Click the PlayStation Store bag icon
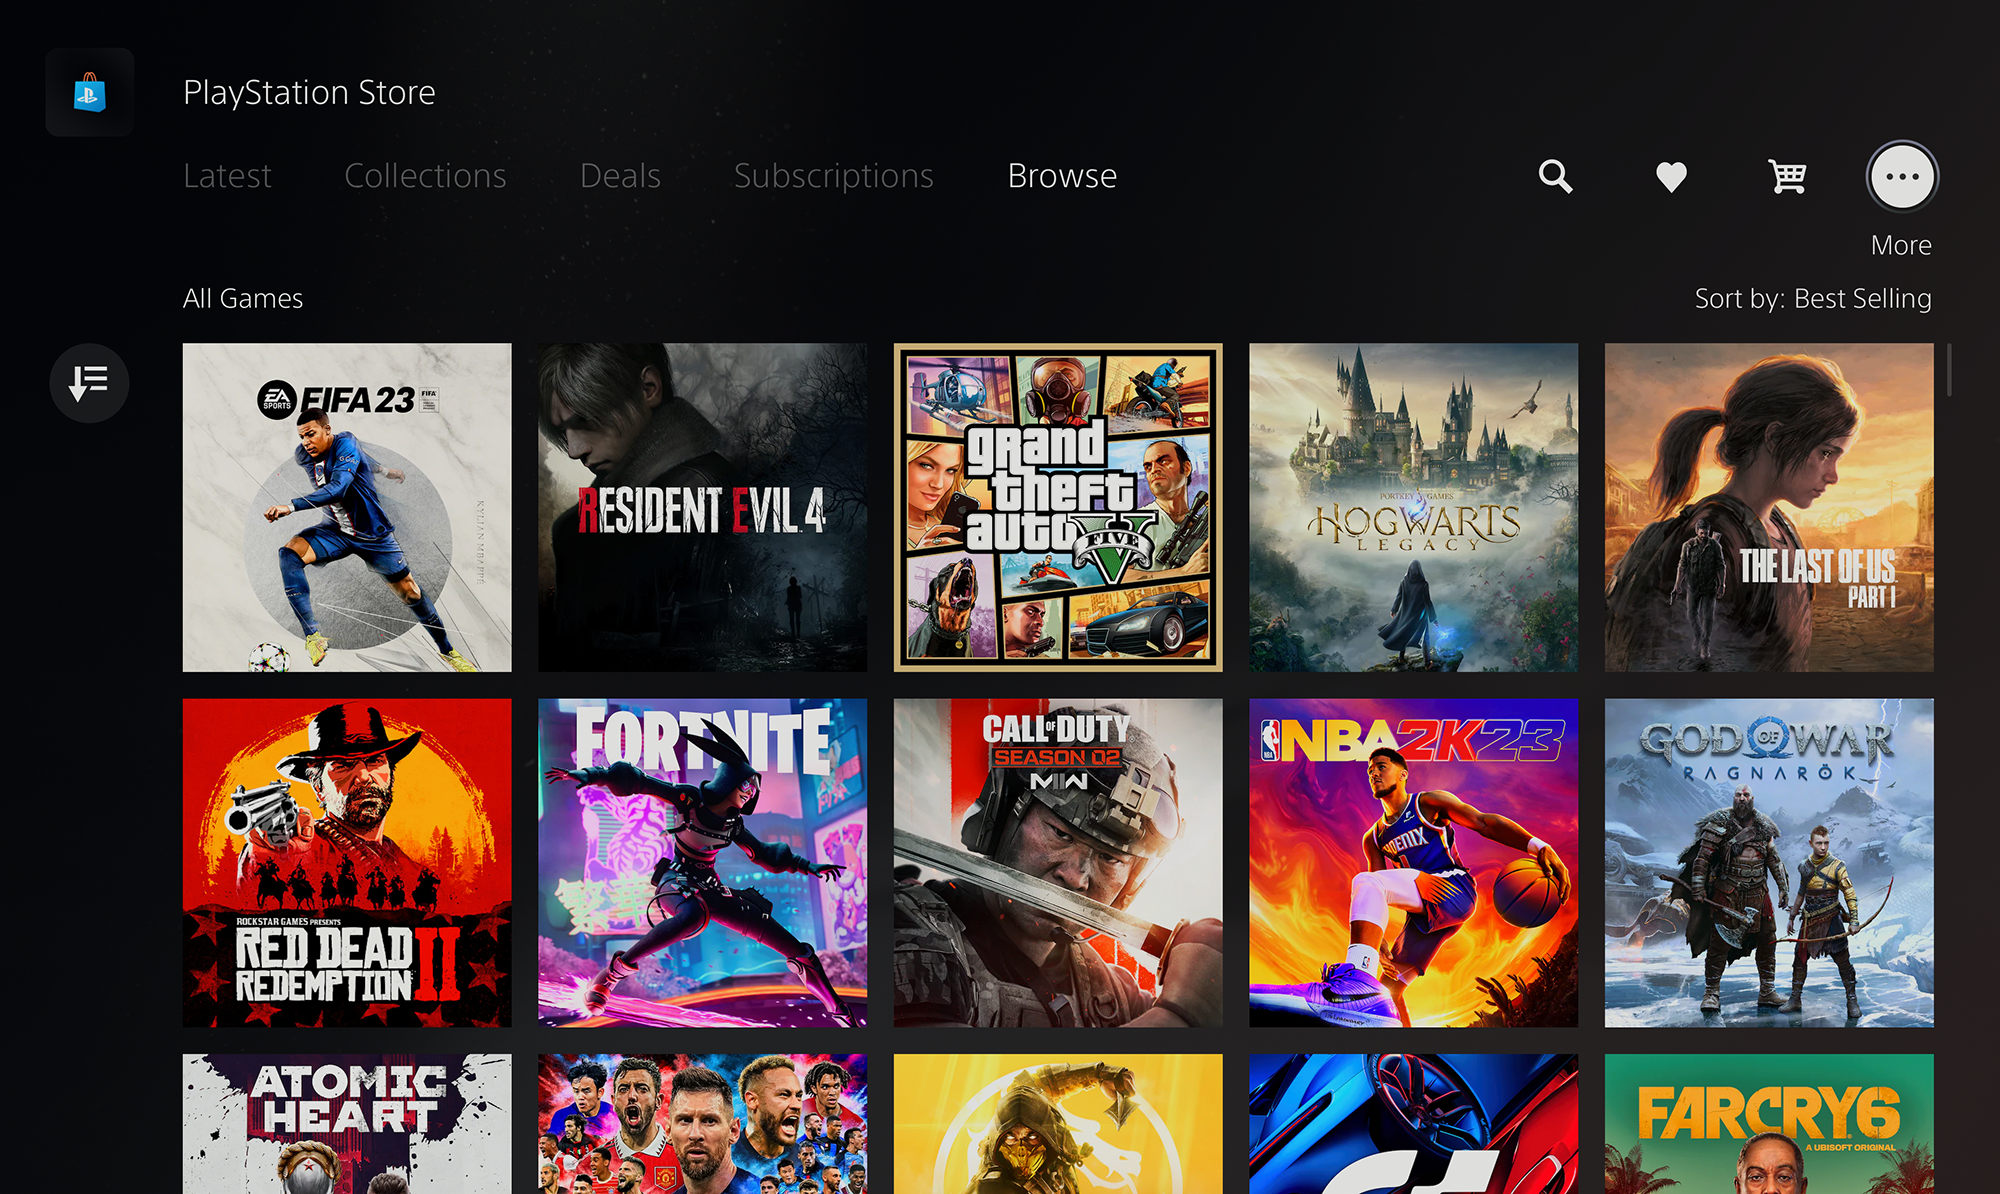Screen dimensions: 2000x1194 tap(90, 91)
